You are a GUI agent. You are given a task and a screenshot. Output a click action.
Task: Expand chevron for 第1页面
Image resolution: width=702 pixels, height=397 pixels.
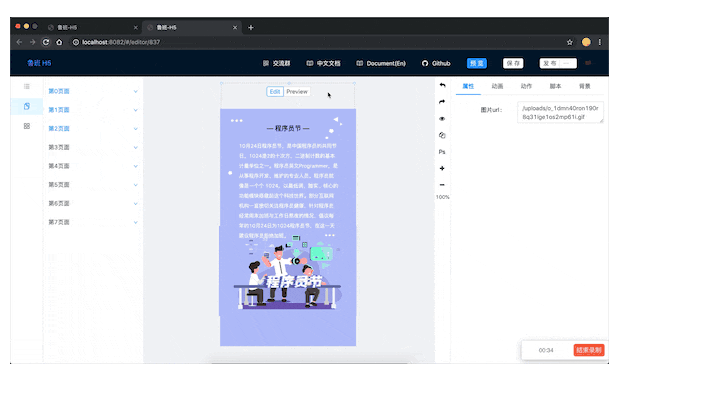(x=136, y=110)
